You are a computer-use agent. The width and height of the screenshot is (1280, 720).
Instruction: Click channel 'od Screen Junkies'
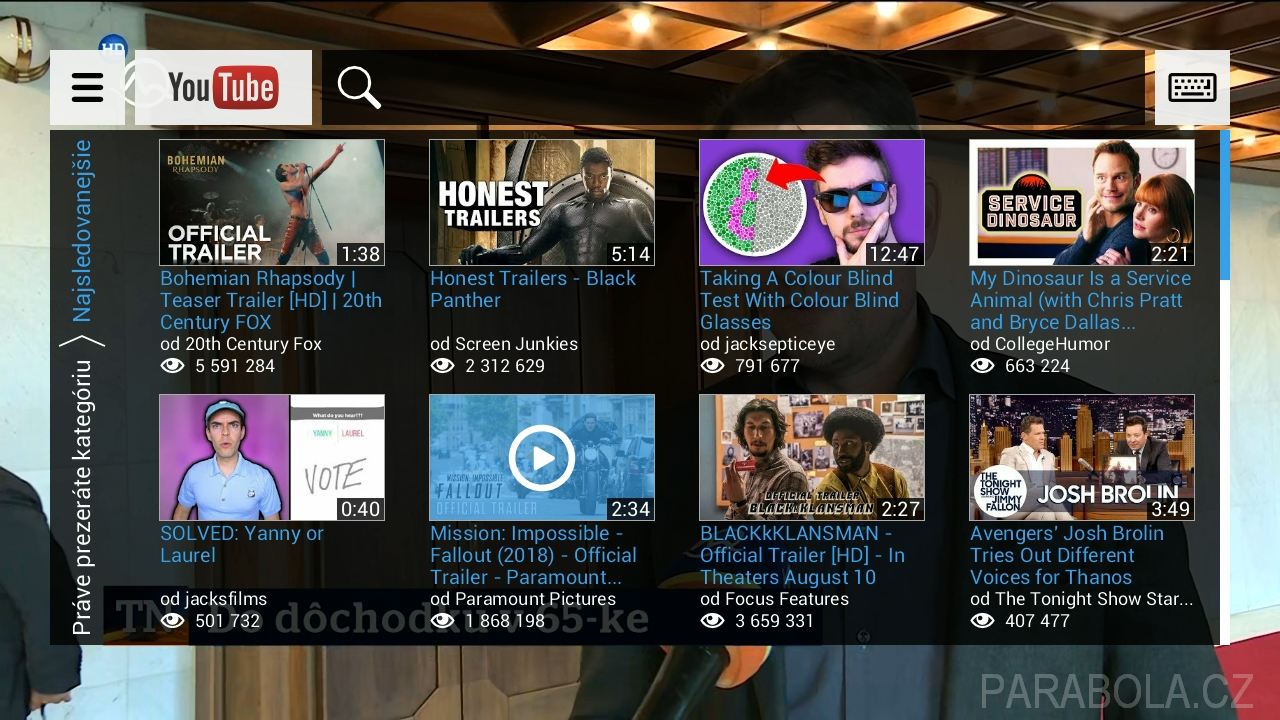(x=504, y=344)
